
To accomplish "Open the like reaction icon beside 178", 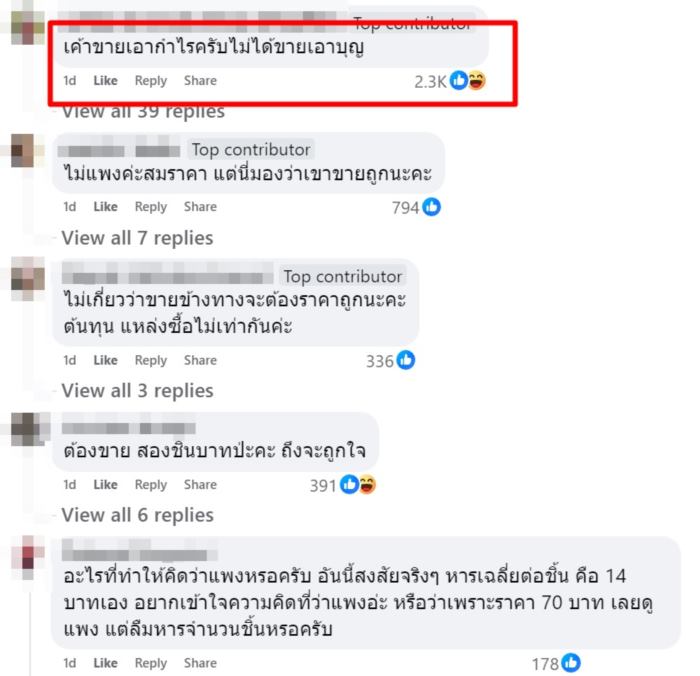I will click(571, 663).
